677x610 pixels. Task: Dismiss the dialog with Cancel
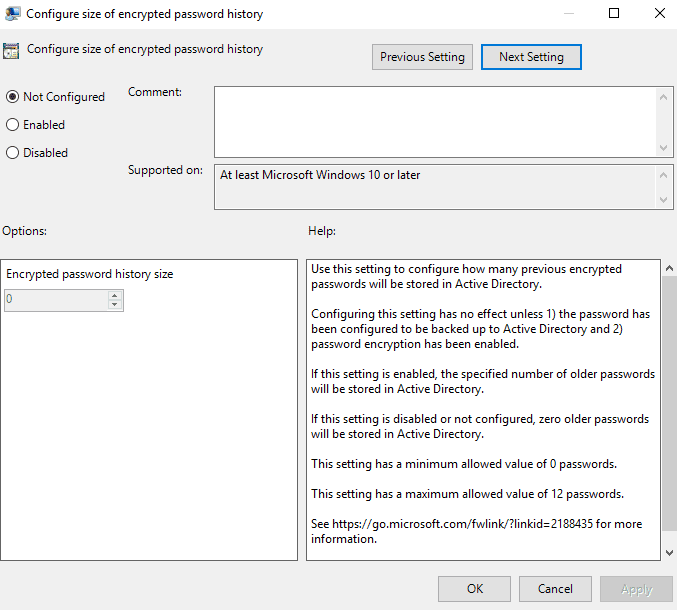point(555,589)
